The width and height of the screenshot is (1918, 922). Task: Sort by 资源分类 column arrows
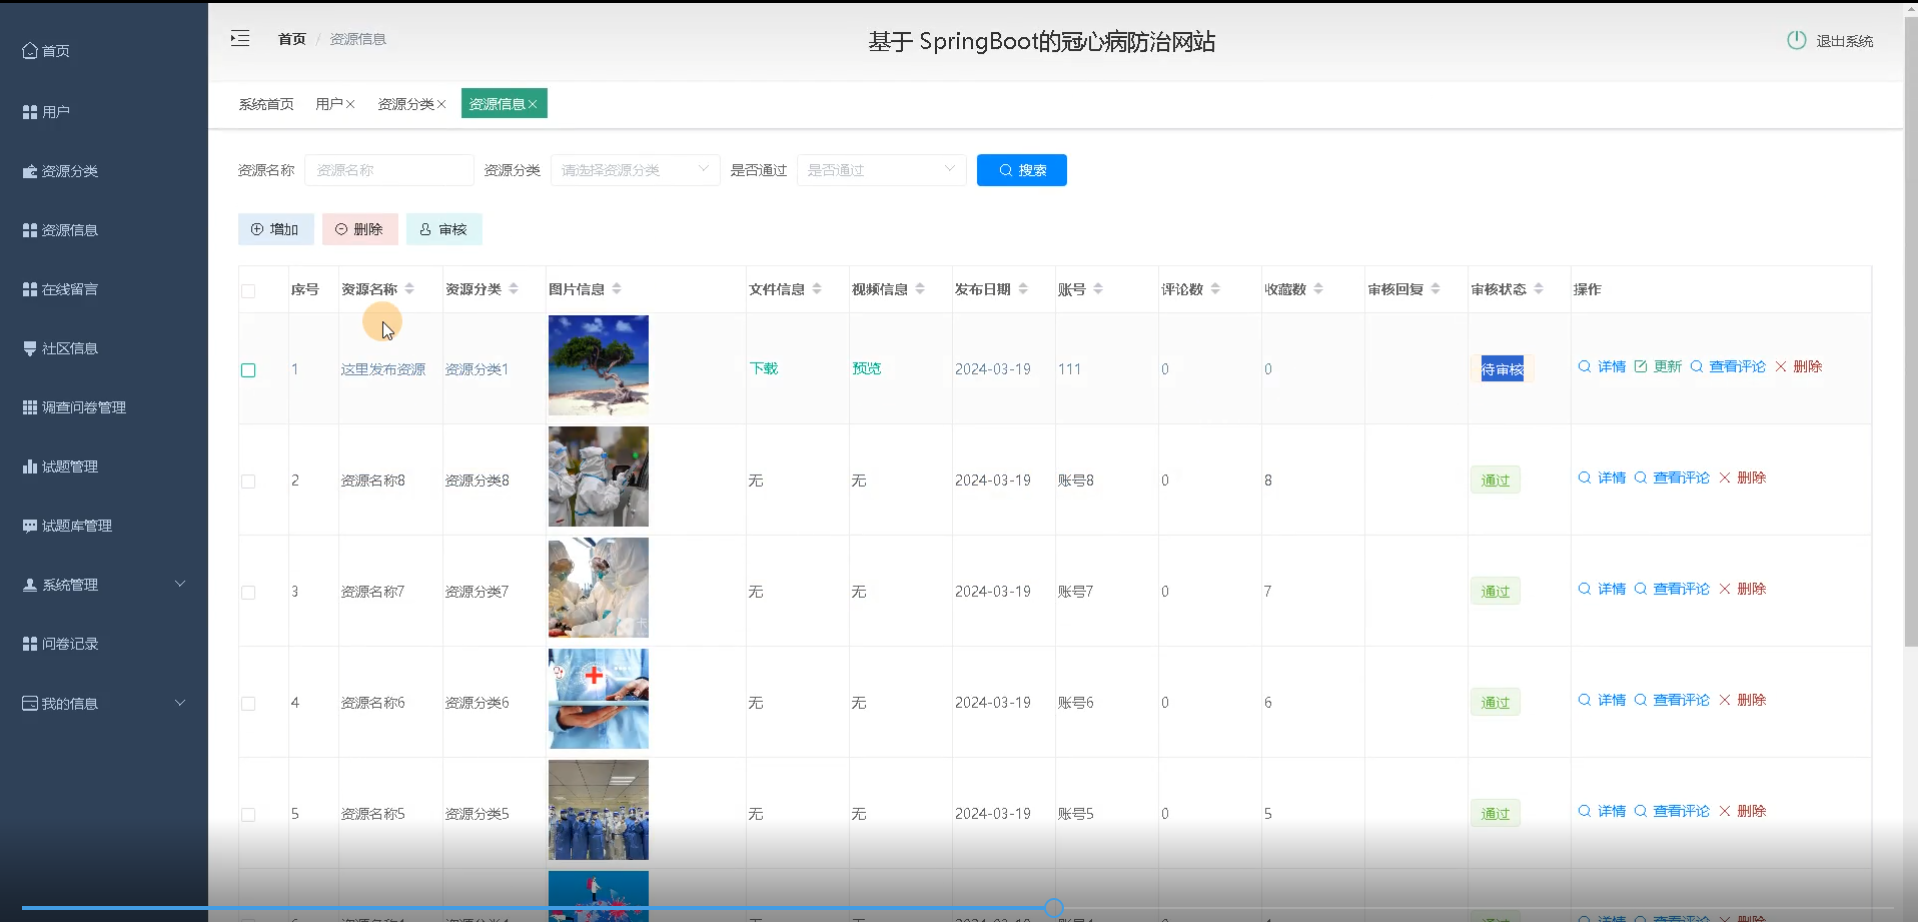(x=513, y=289)
